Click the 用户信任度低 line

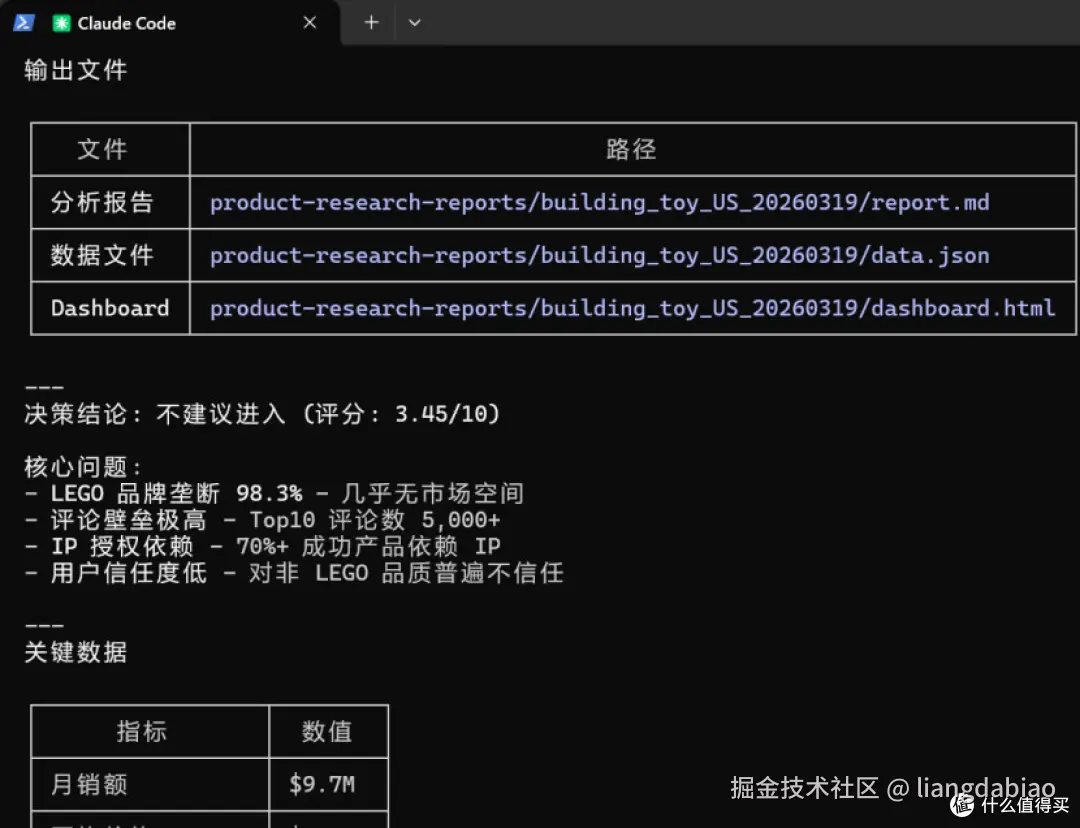click(x=294, y=573)
